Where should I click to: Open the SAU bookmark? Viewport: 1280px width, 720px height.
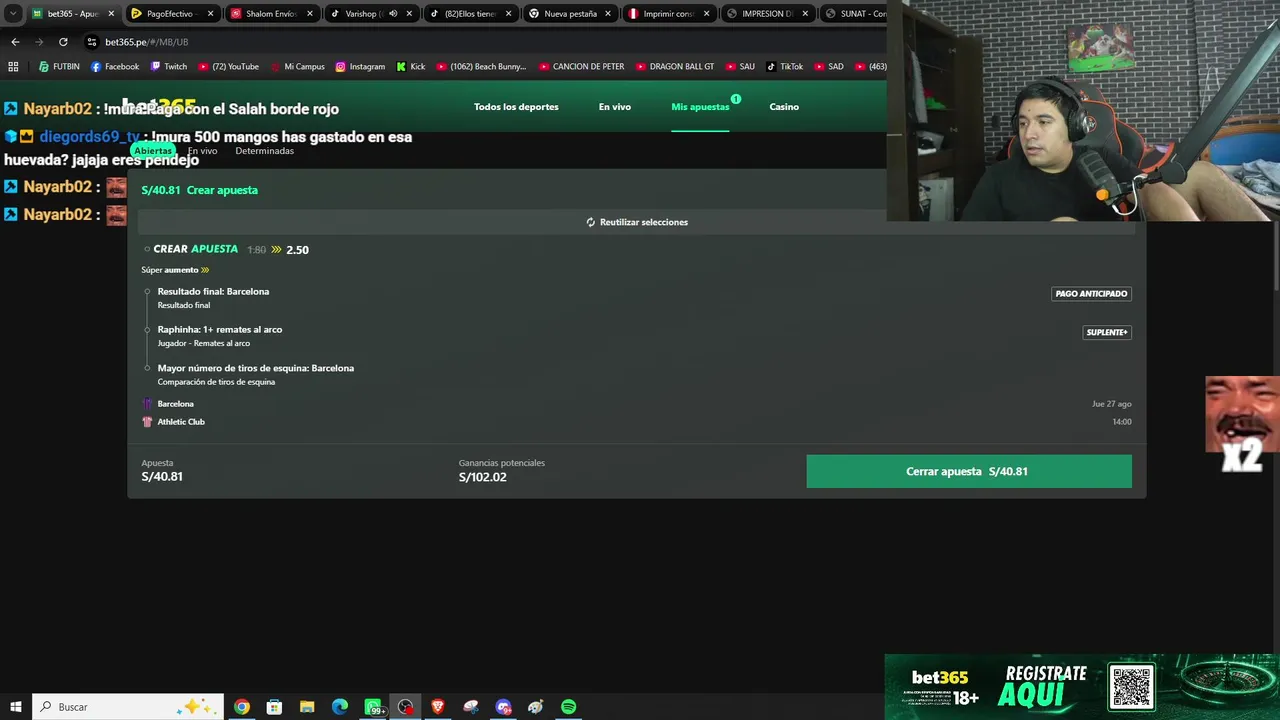click(740, 67)
